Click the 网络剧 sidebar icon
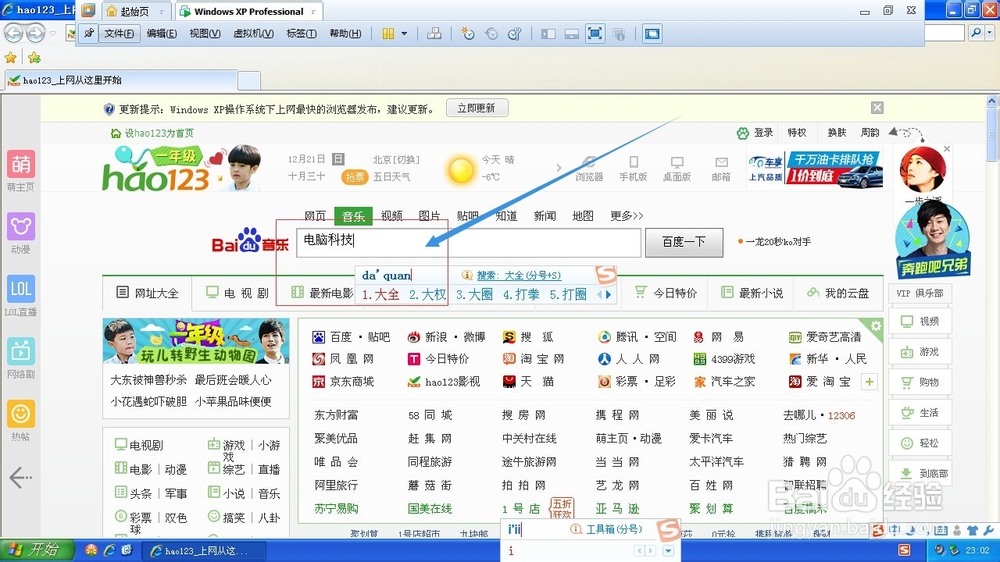The height and width of the screenshot is (562, 1000). [20, 352]
